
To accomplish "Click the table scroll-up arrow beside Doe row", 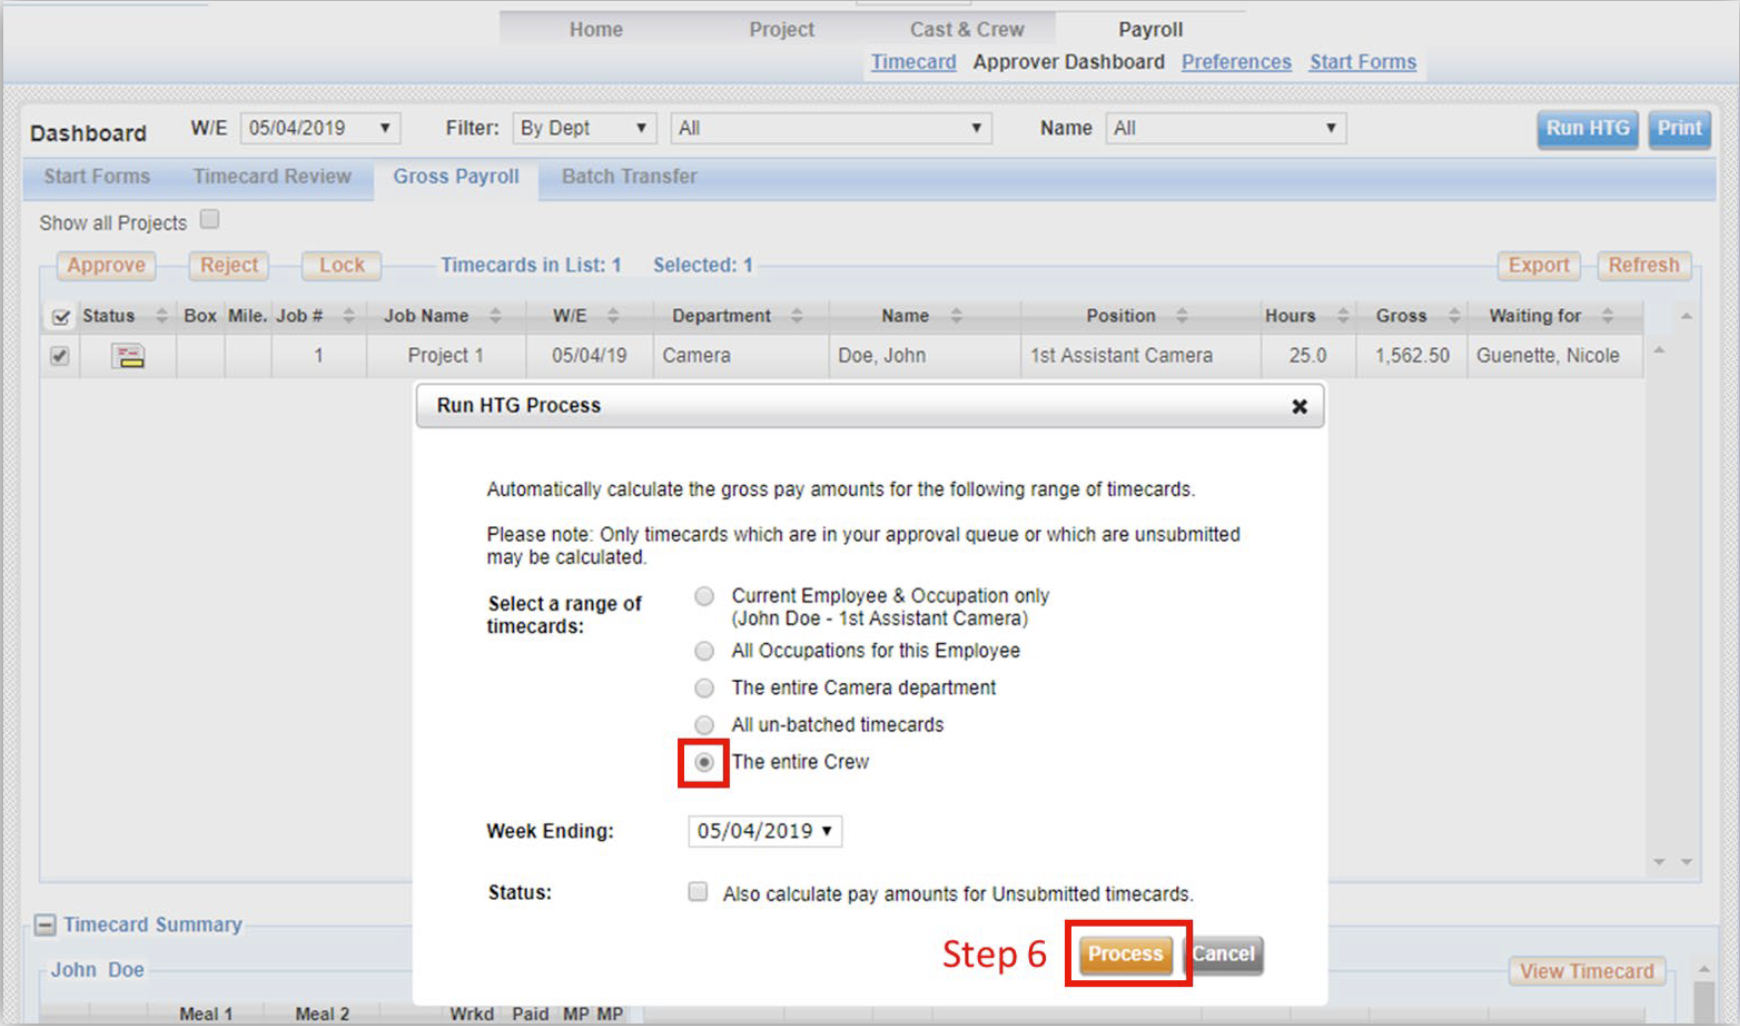I will click(x=1659, y=350).
